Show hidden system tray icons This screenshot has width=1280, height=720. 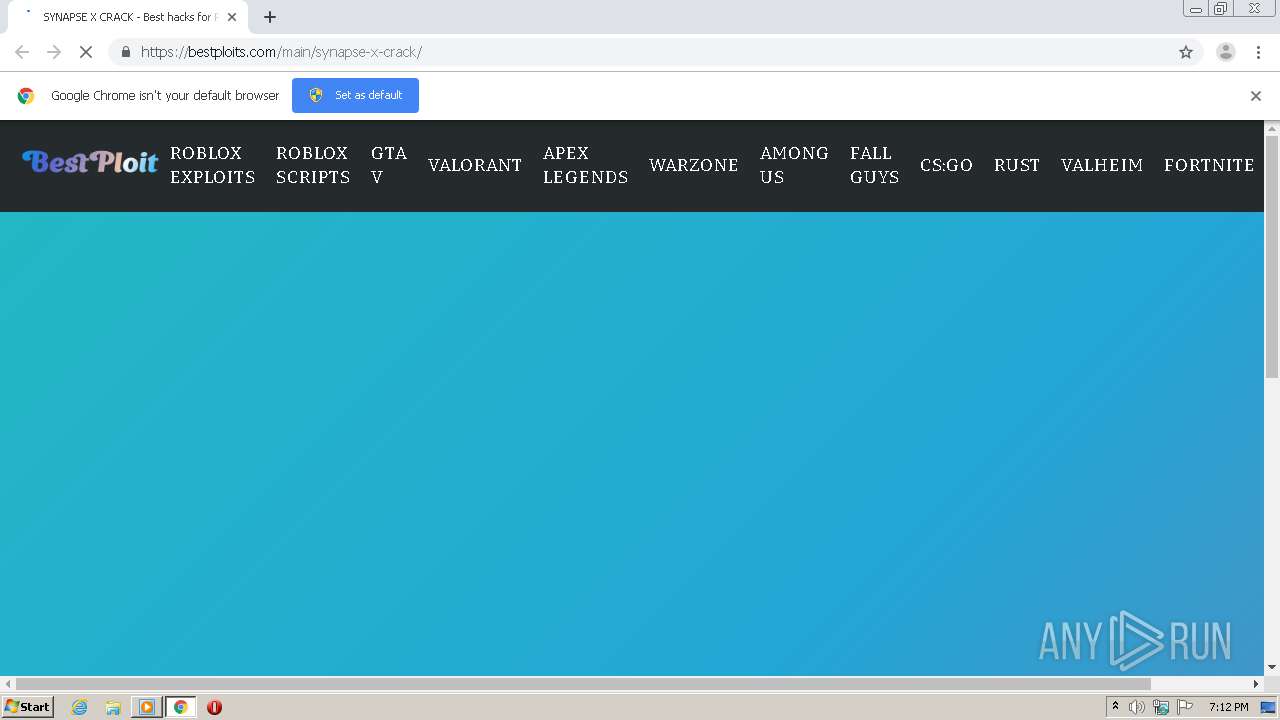coord(1115,707)
